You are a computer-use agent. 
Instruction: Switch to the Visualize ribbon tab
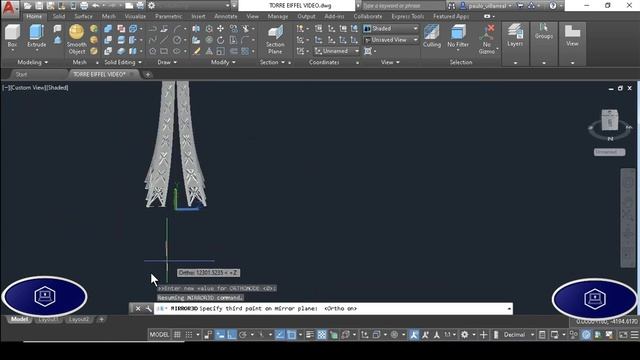pyautogui.click(x=135, y=16)
